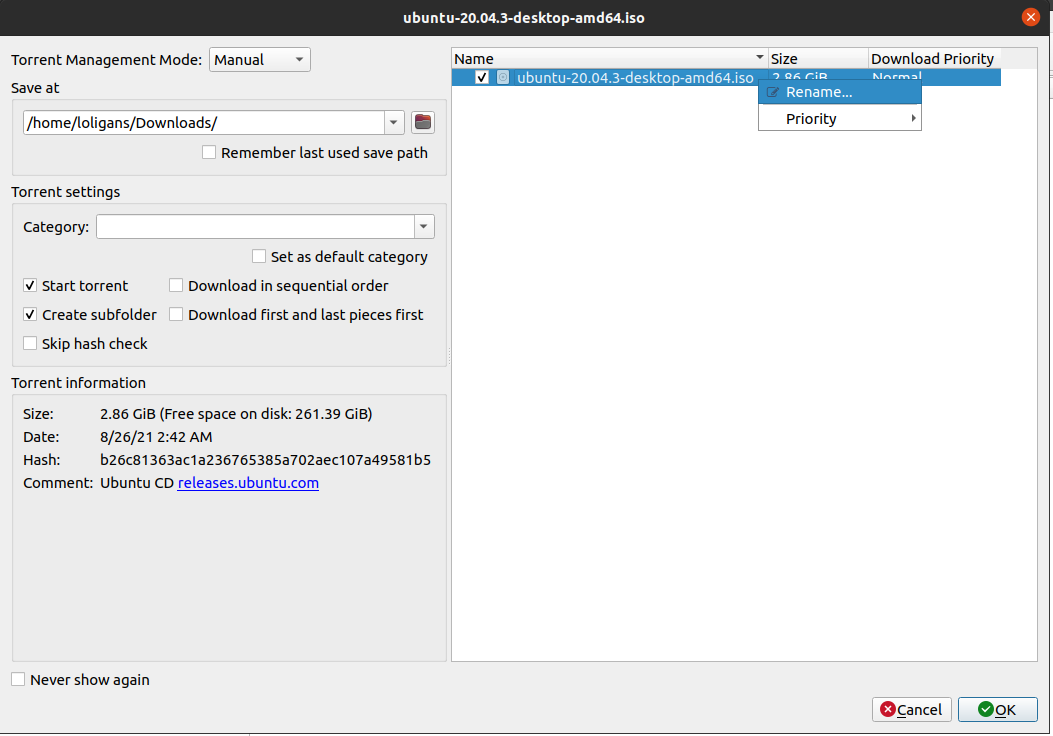
Task: Disable the Start torrent option
Action: tap(29, 285)
